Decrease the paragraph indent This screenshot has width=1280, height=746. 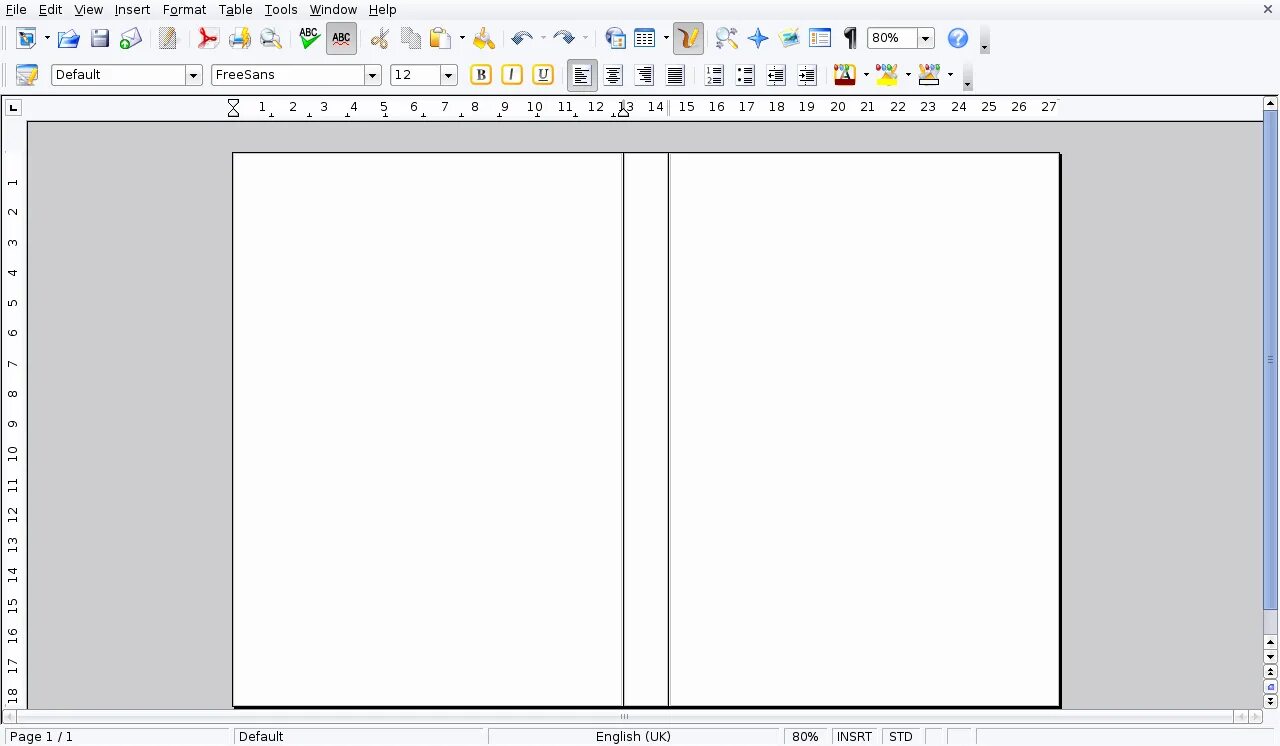pyautogui.click(x=776, y=75)
